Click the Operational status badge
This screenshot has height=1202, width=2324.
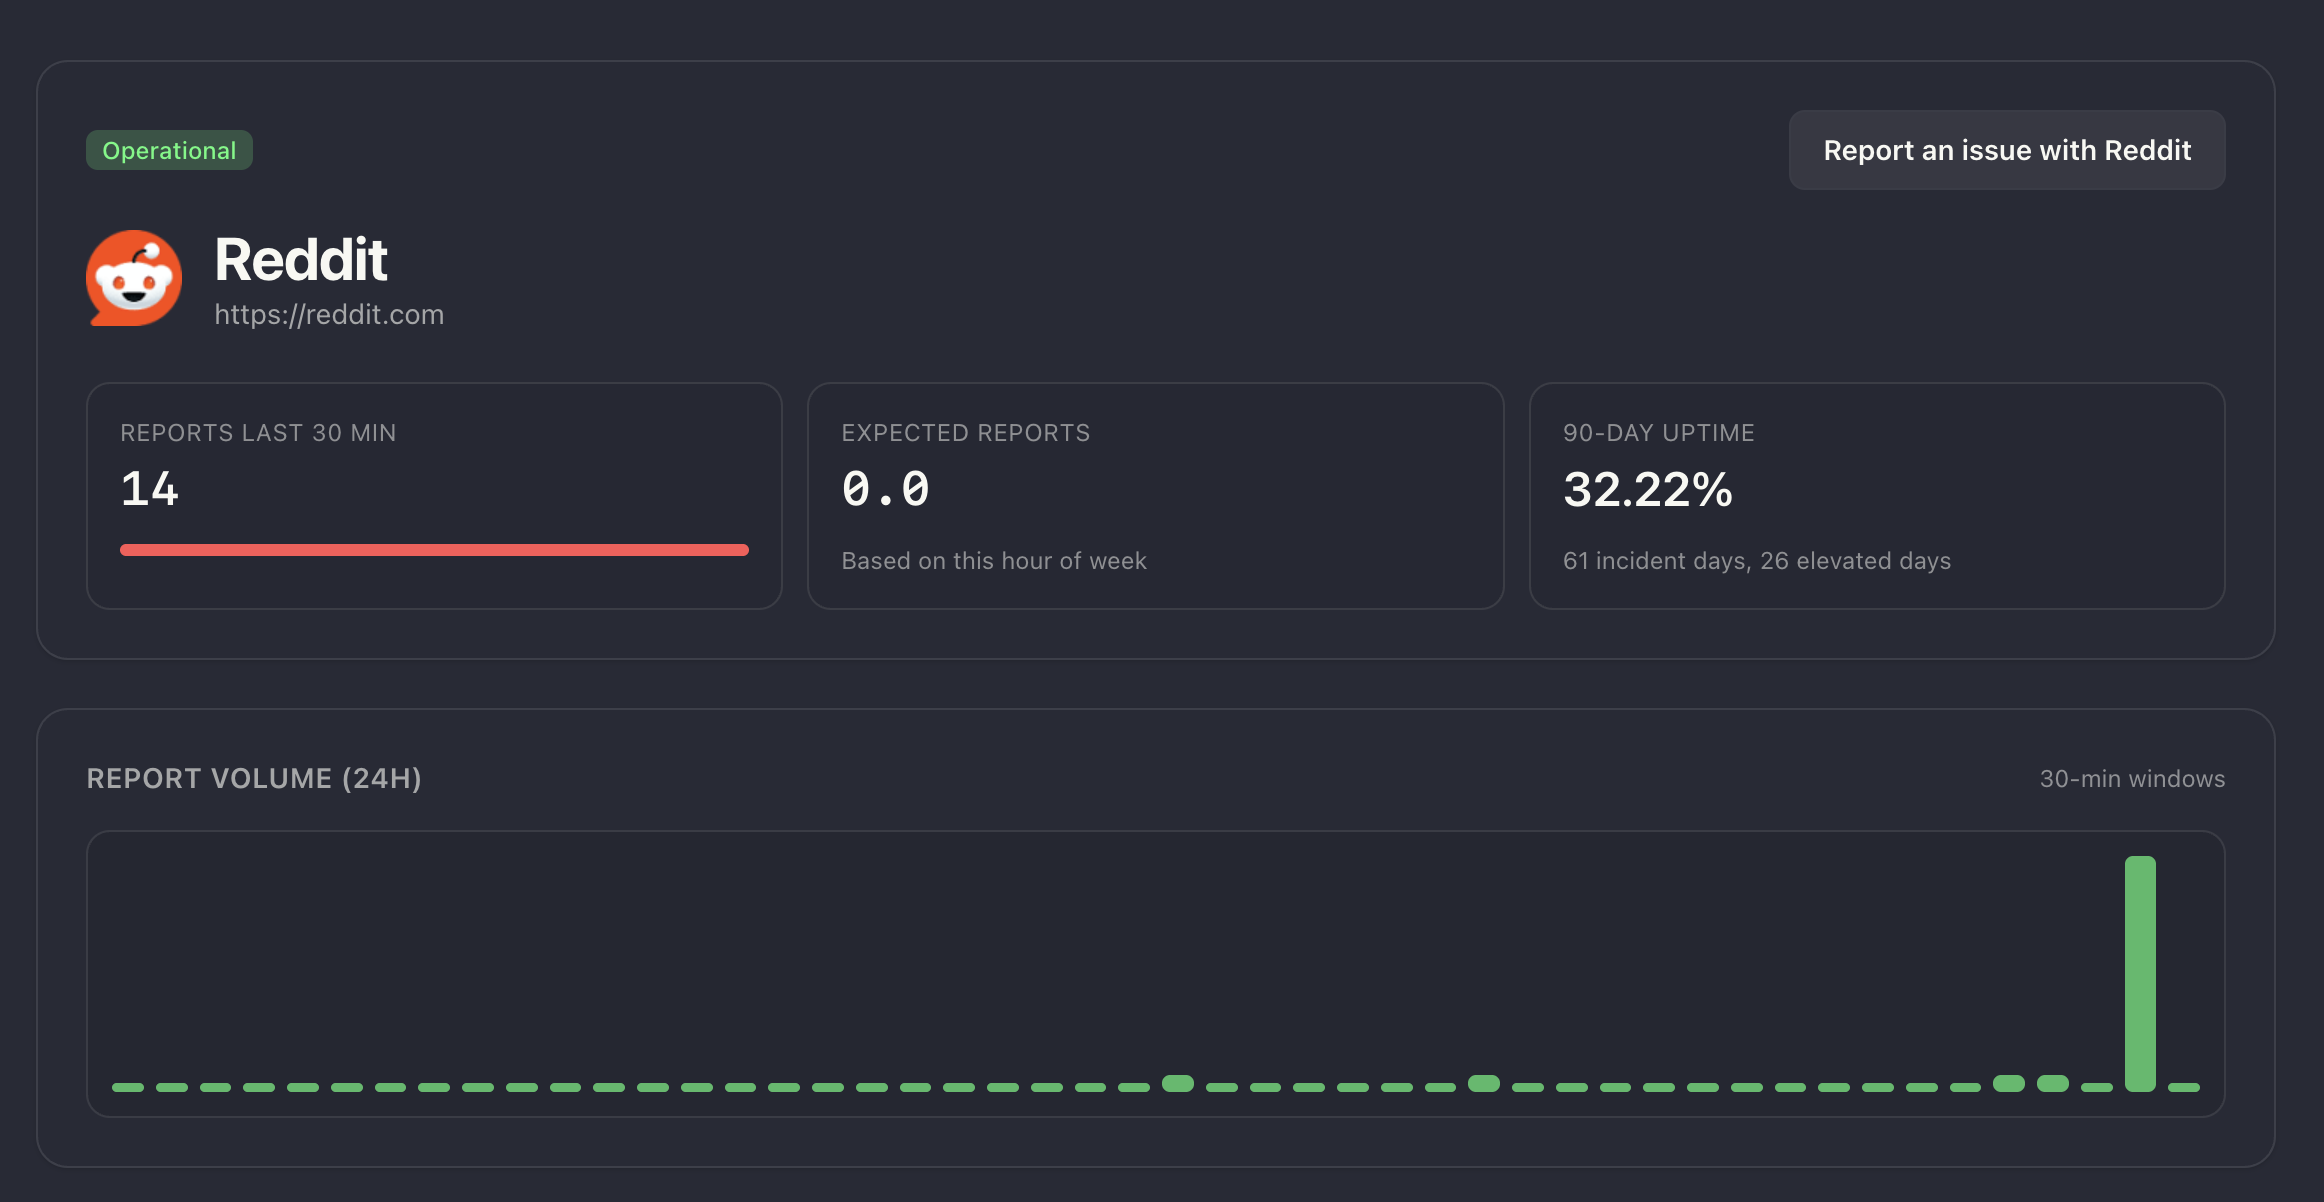[169, 150]
